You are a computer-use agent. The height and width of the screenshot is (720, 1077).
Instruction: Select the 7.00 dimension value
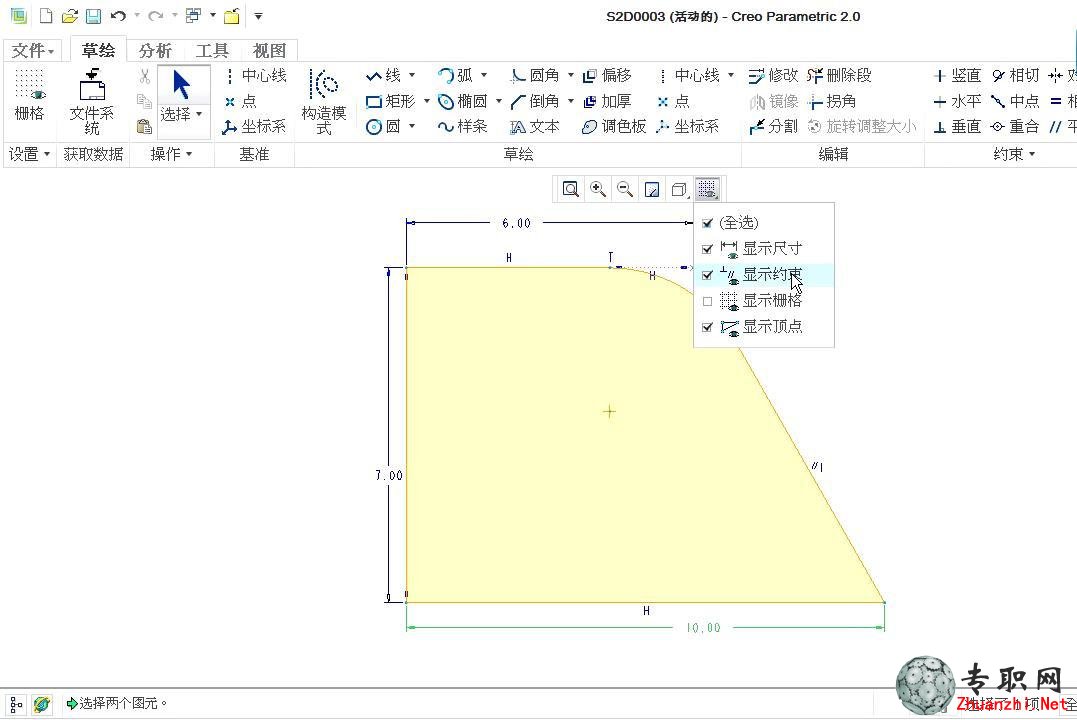(x=389, y=475)
